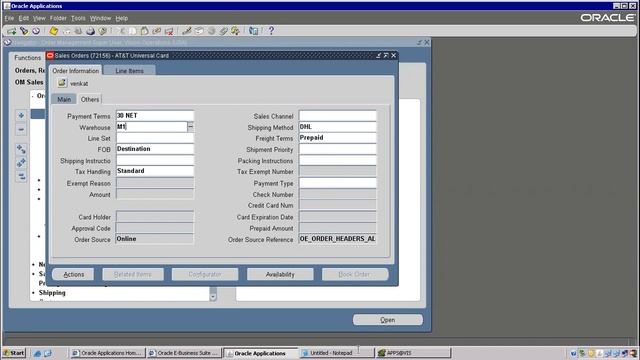
Task: Click the Configurator button
Action: pos(205,274)
